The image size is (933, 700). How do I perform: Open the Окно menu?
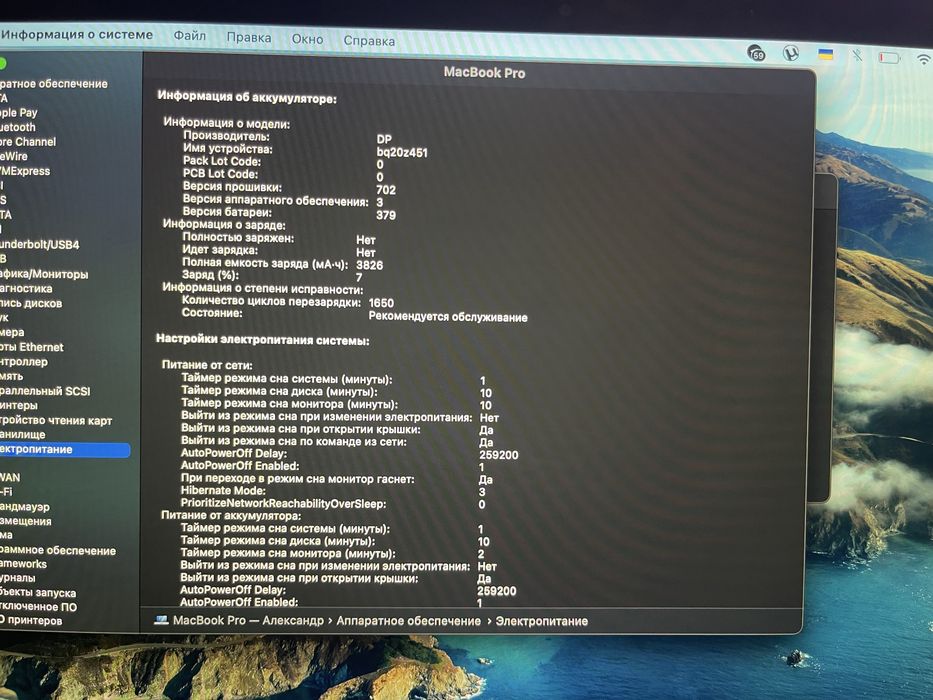[x=307, y=39]
